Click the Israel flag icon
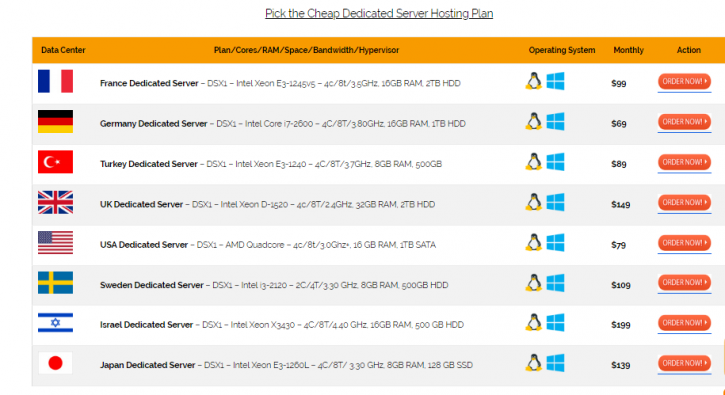725x395 pixels. click(x=55, y=323)
